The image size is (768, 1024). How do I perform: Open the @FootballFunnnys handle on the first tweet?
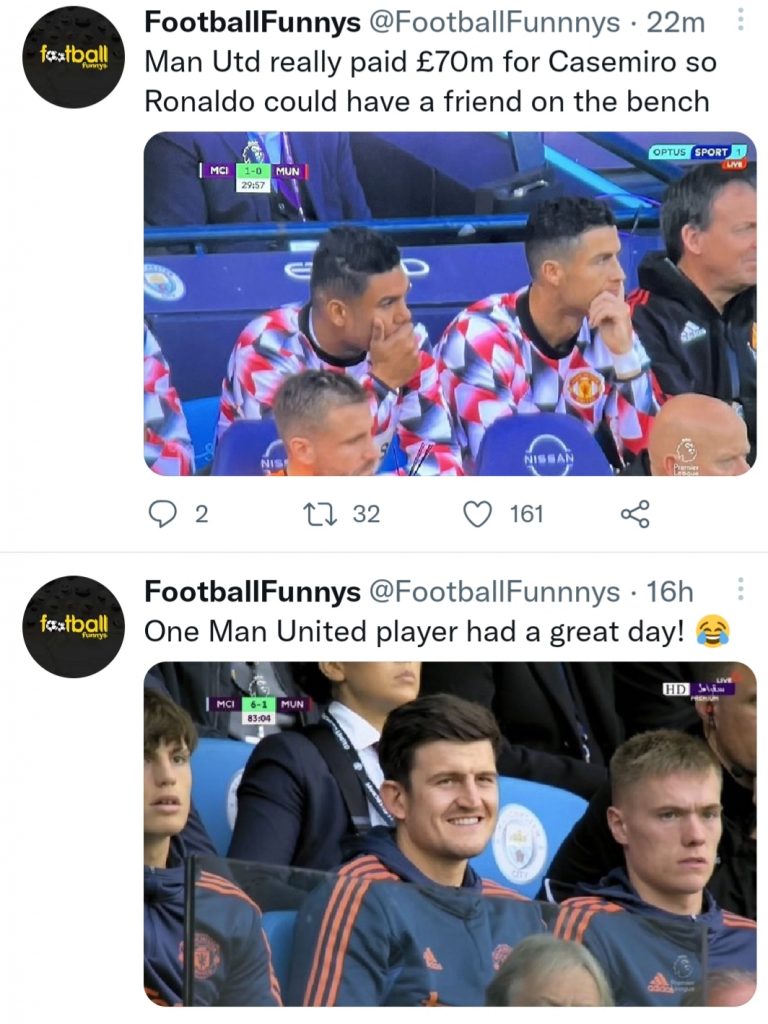(476, 23)
